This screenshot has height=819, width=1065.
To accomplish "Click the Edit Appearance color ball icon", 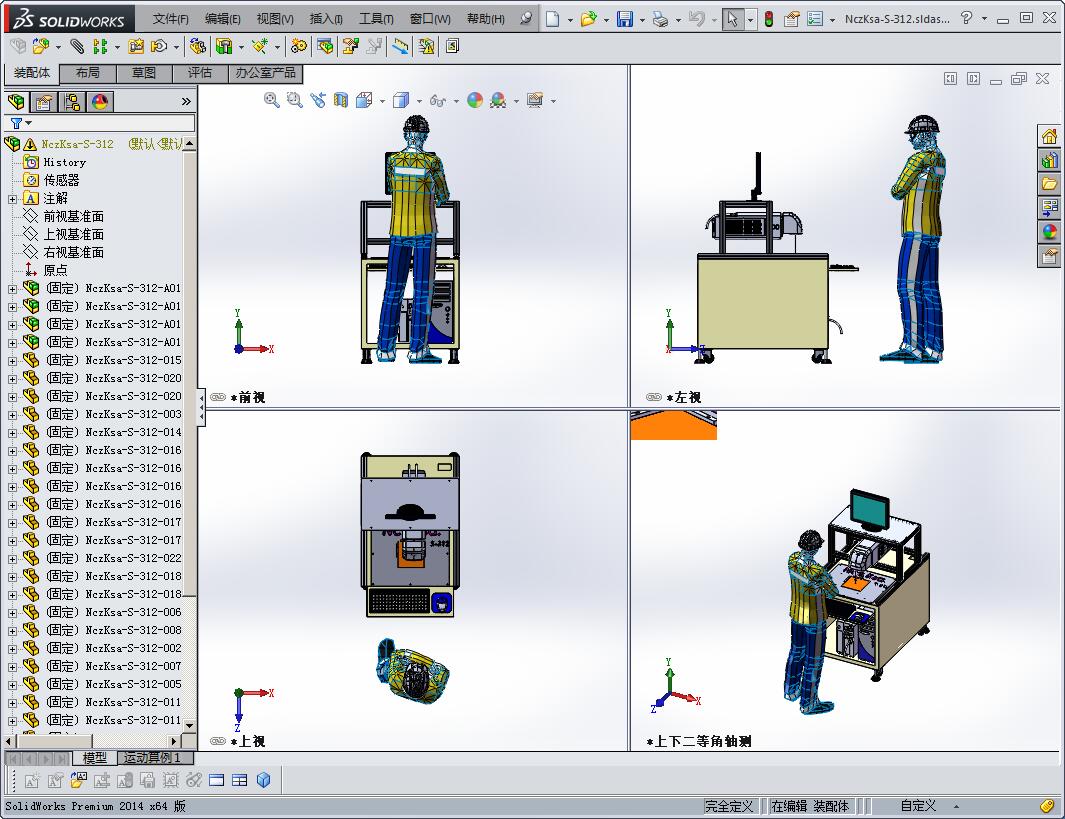I will tap(475, 101).
